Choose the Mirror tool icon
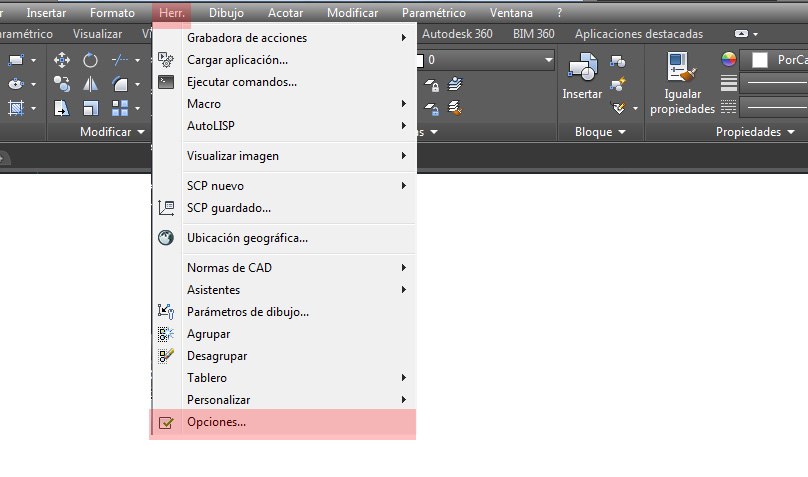The height and width of the screenshot is (477, 808). click(x=91, y=84)
